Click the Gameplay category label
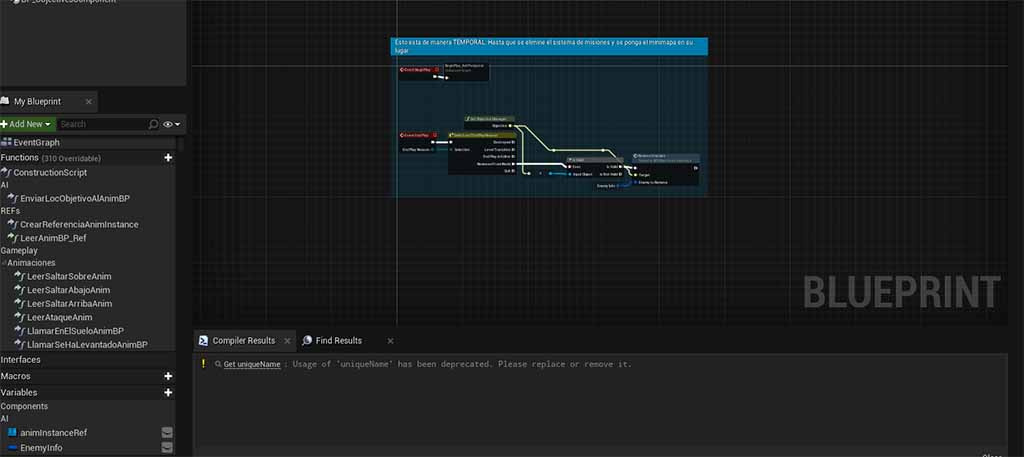1024x457 pixels. click(x=19, y=251)
